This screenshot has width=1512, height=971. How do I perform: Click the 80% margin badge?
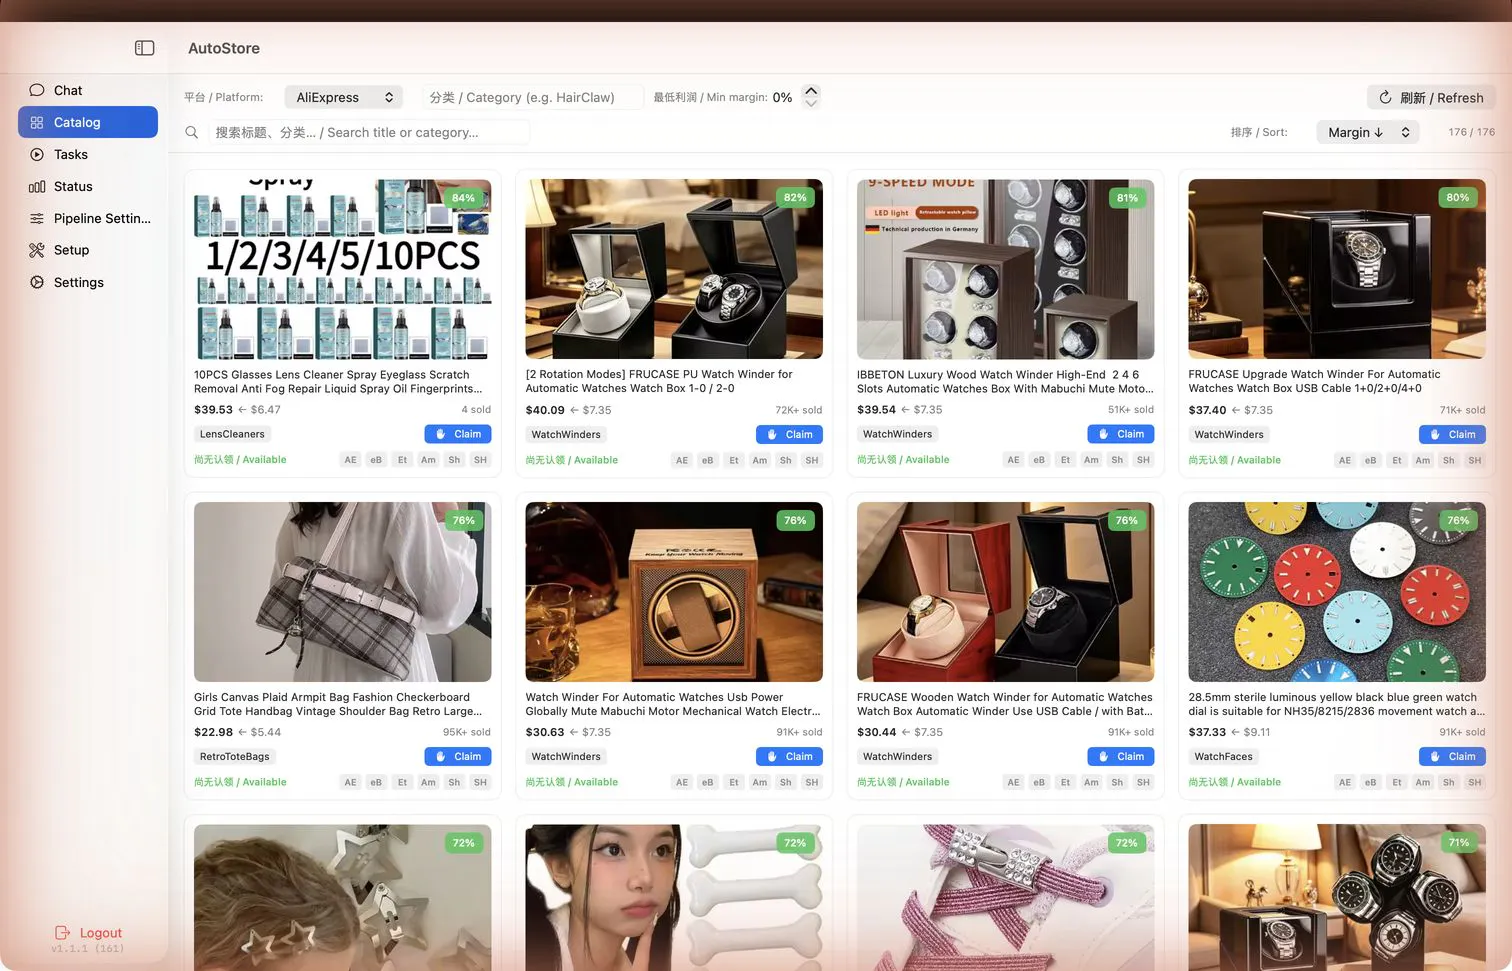pyautogui.click(x=1458, y=198)
